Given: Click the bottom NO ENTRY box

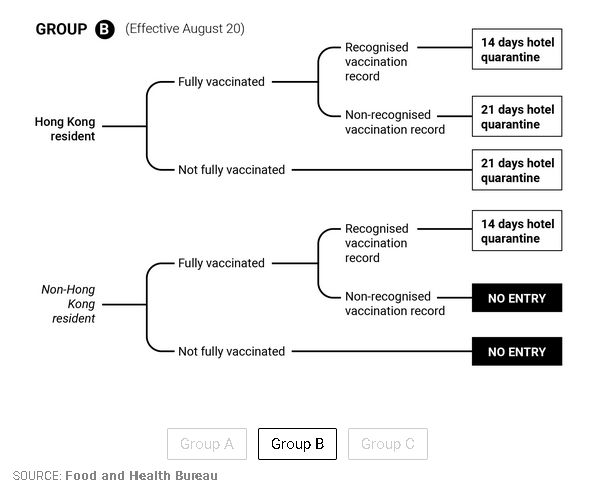Looking at the screenshot, I should click(517, 352).
